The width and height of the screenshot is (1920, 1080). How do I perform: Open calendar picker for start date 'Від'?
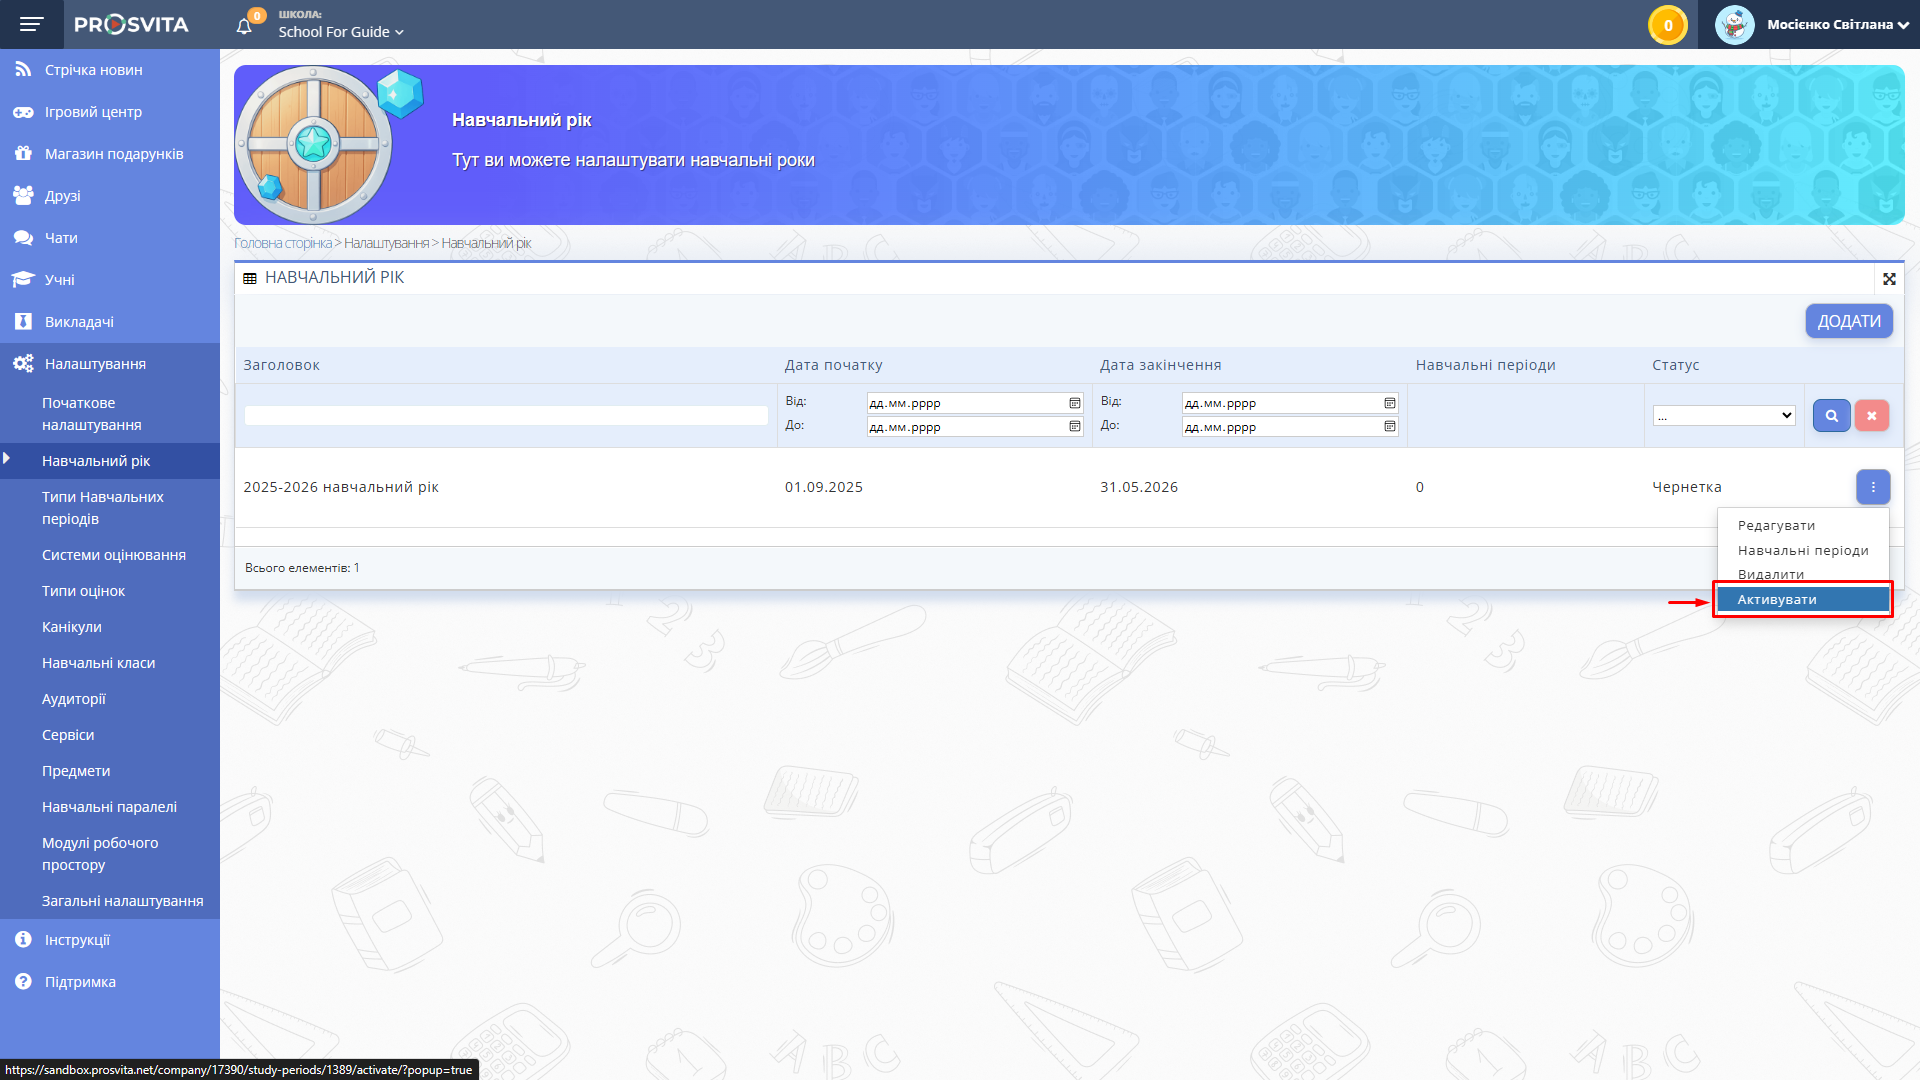pos(1075,403)
